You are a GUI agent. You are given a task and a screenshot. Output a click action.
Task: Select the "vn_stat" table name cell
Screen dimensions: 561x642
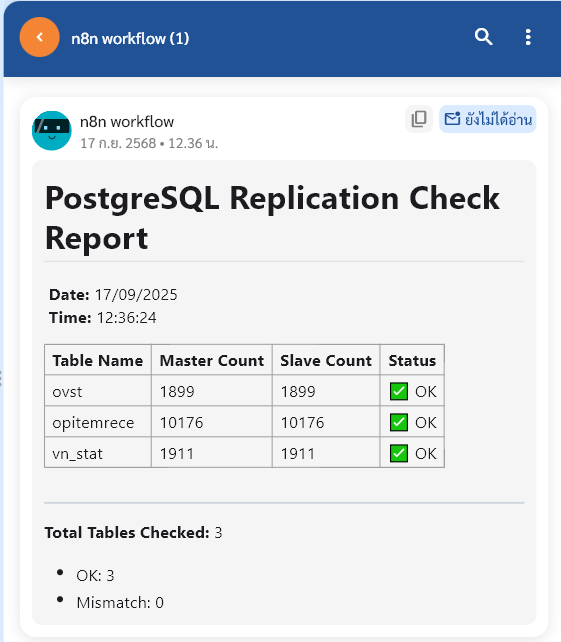click(x=98, y=454)
